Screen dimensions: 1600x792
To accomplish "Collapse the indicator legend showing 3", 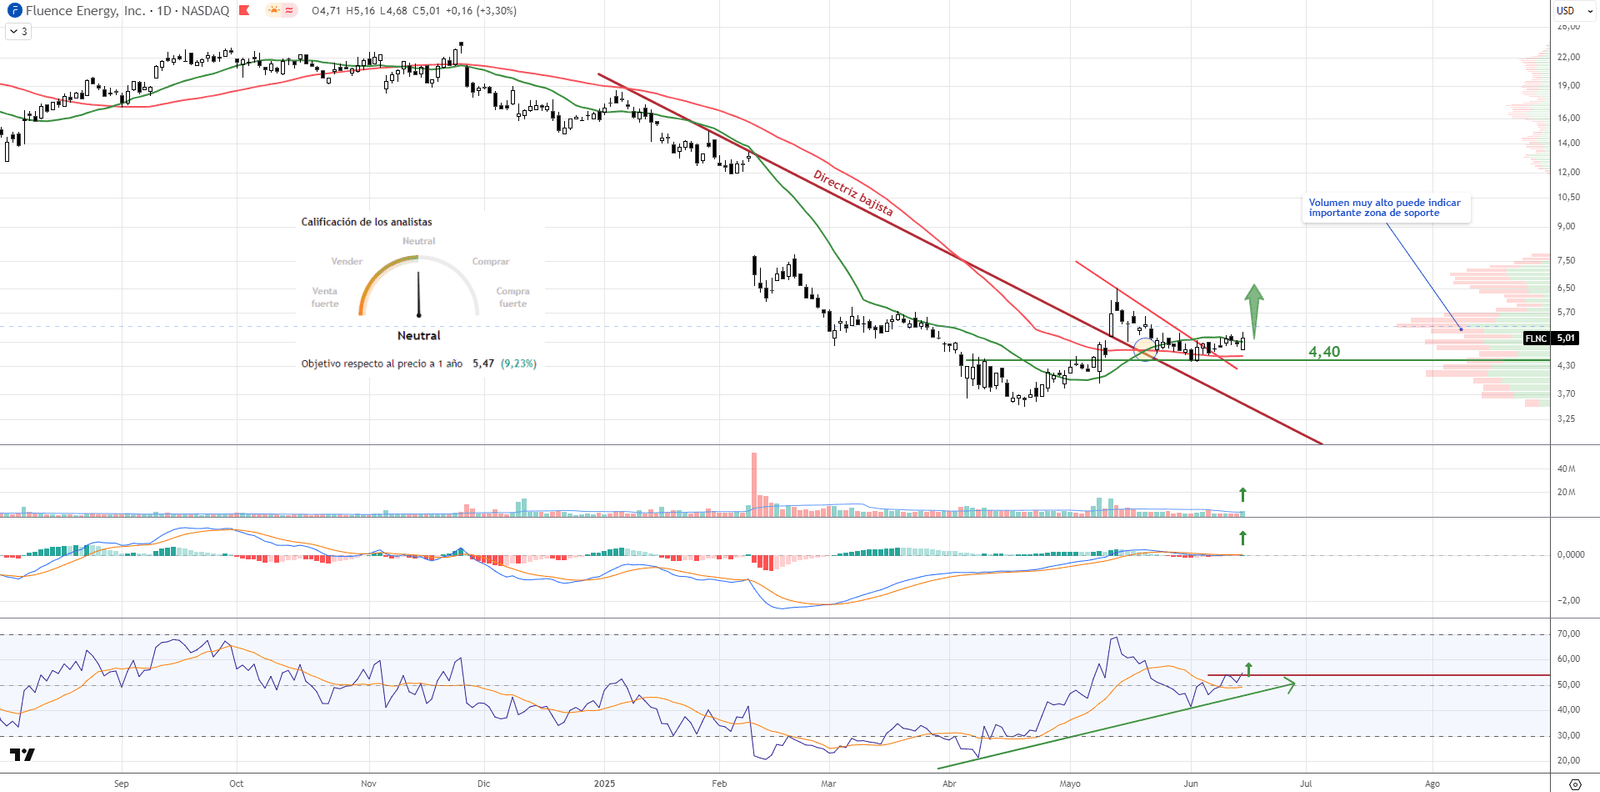I will click(19, 31).
